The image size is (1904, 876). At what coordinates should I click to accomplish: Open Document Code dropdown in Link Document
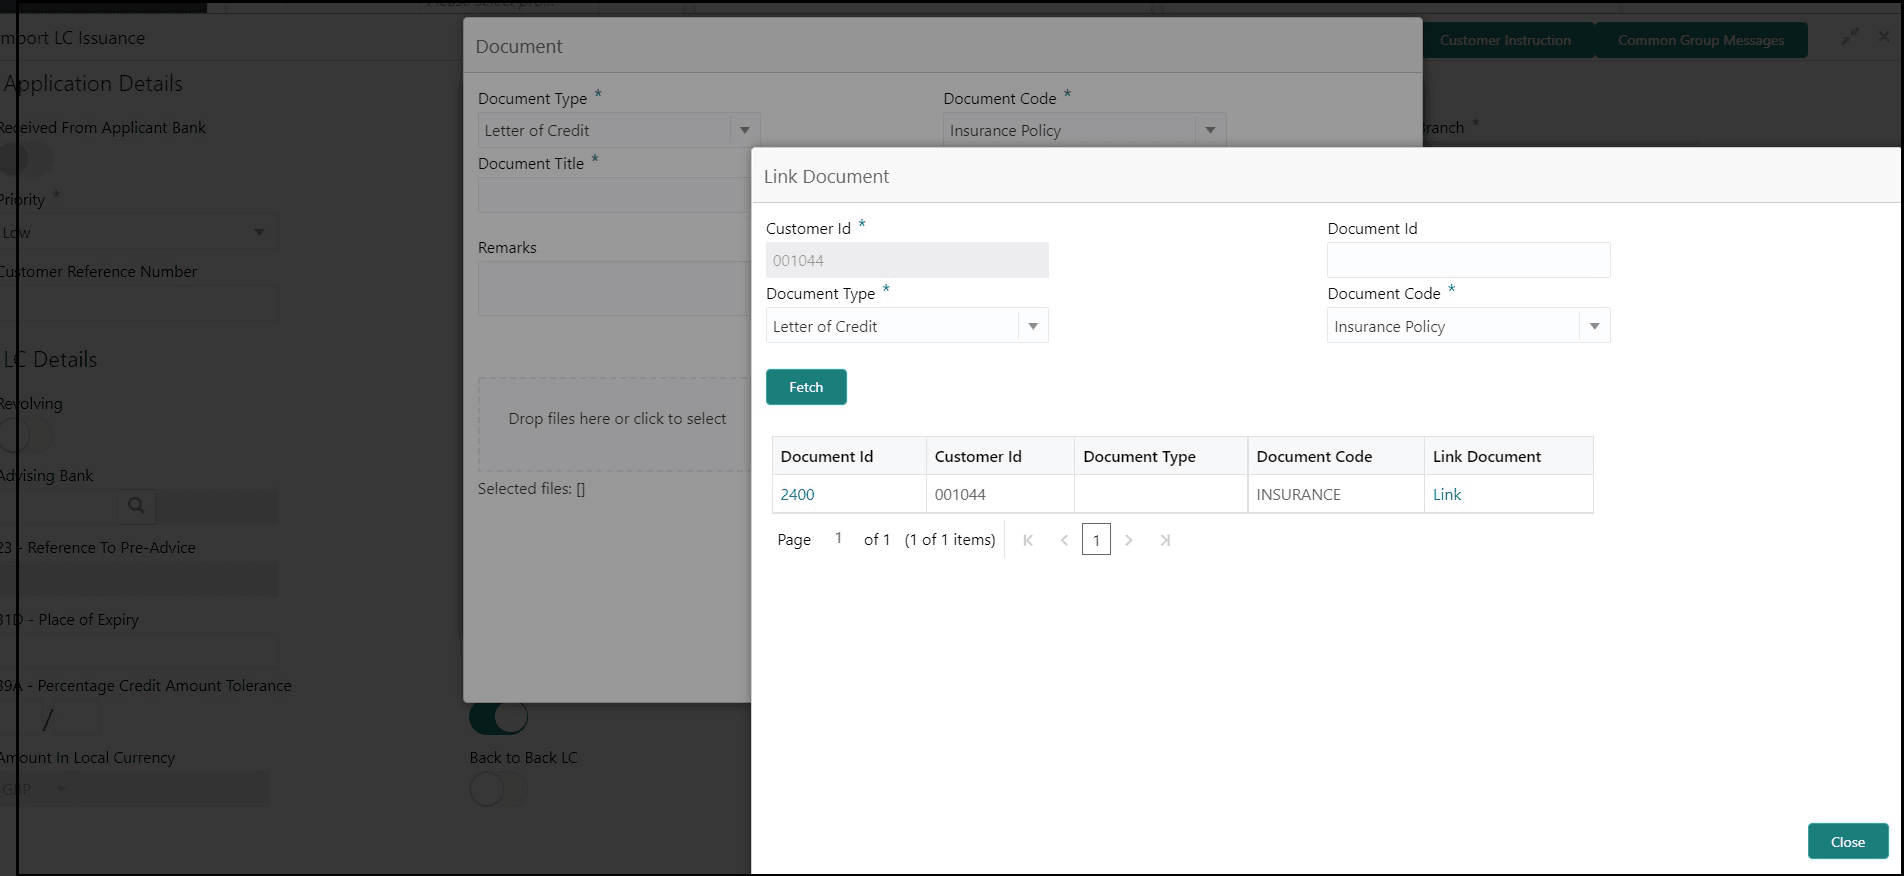(x=1595, y=326)
